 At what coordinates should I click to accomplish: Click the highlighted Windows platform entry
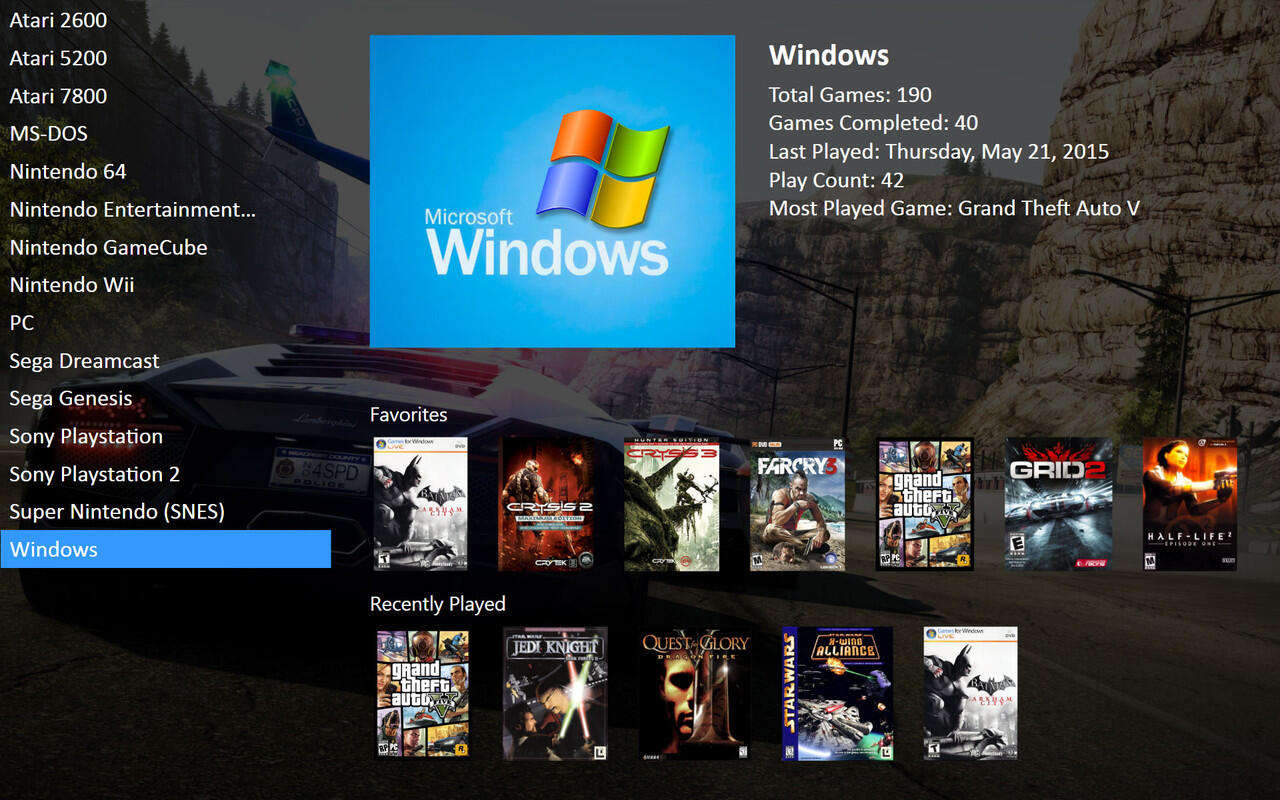tap(166, 549)
